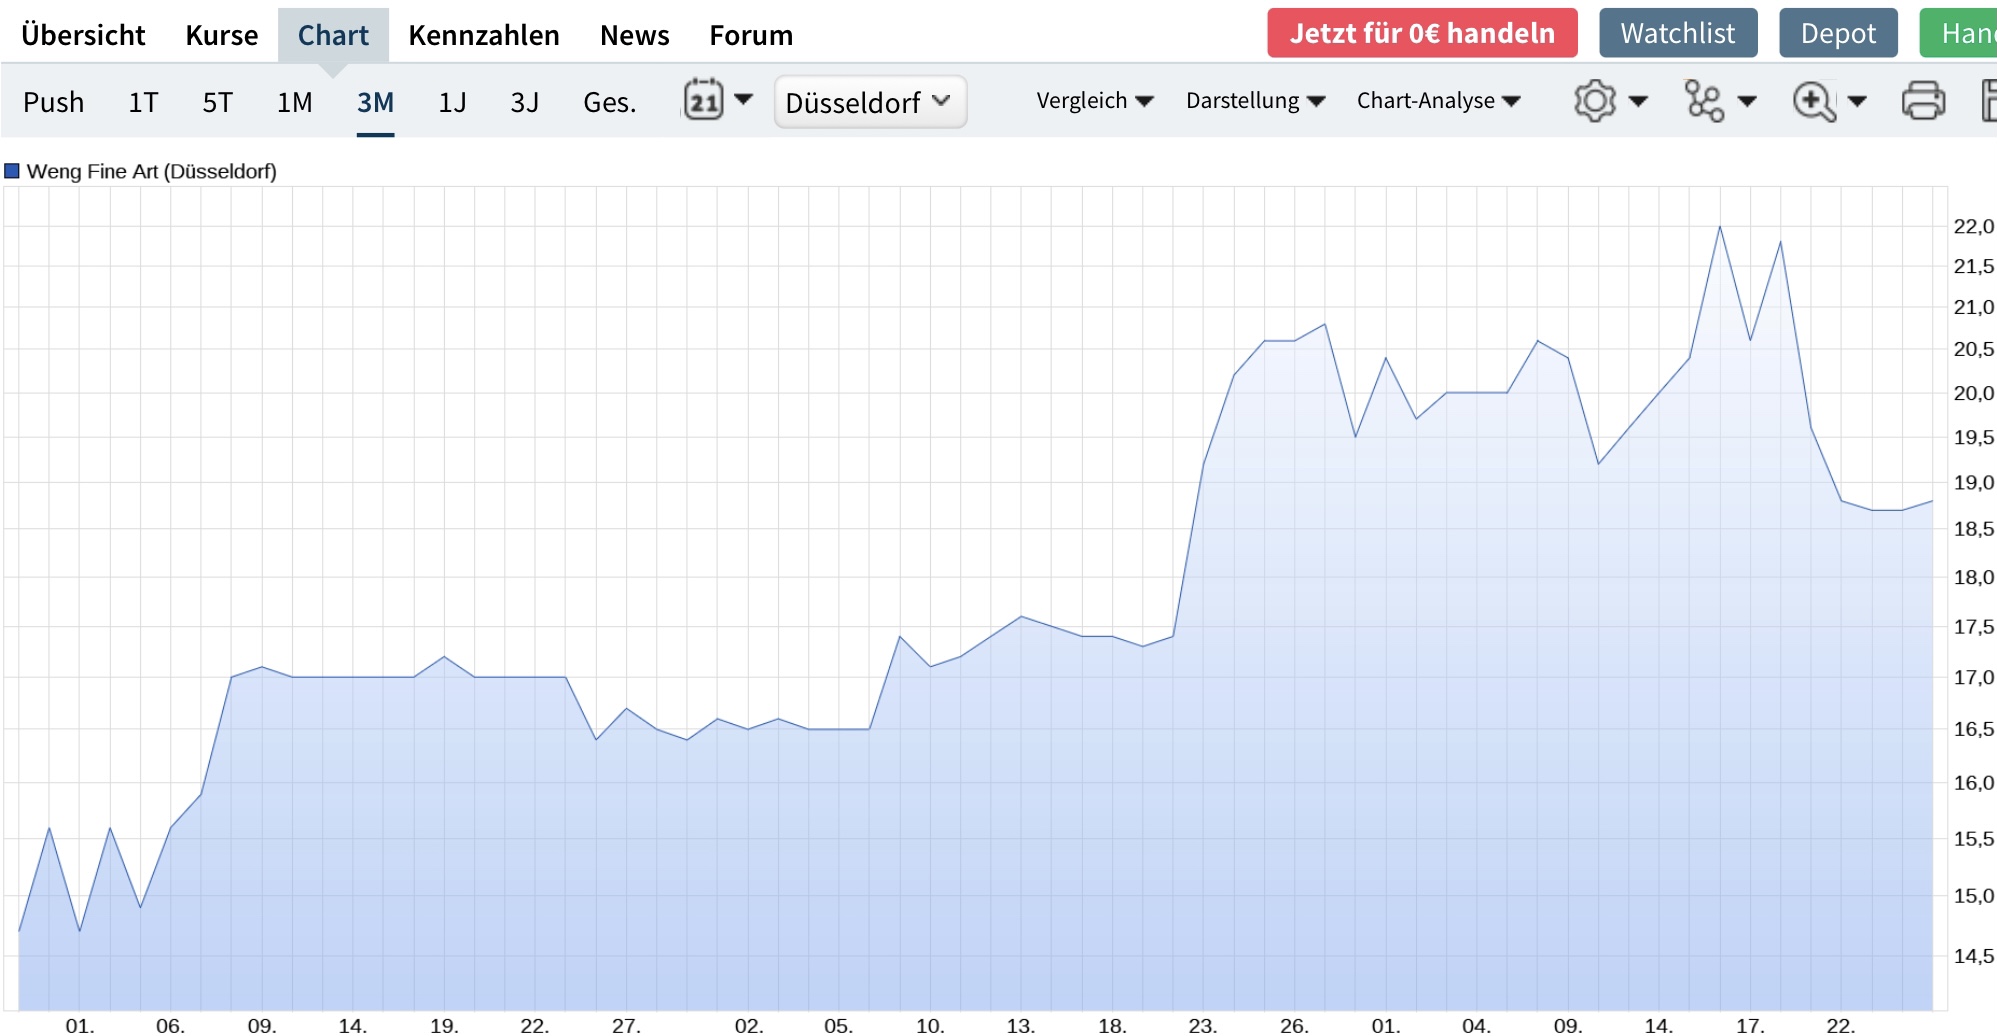
Task: Click the share chart icon
Action: point(1704,101)
